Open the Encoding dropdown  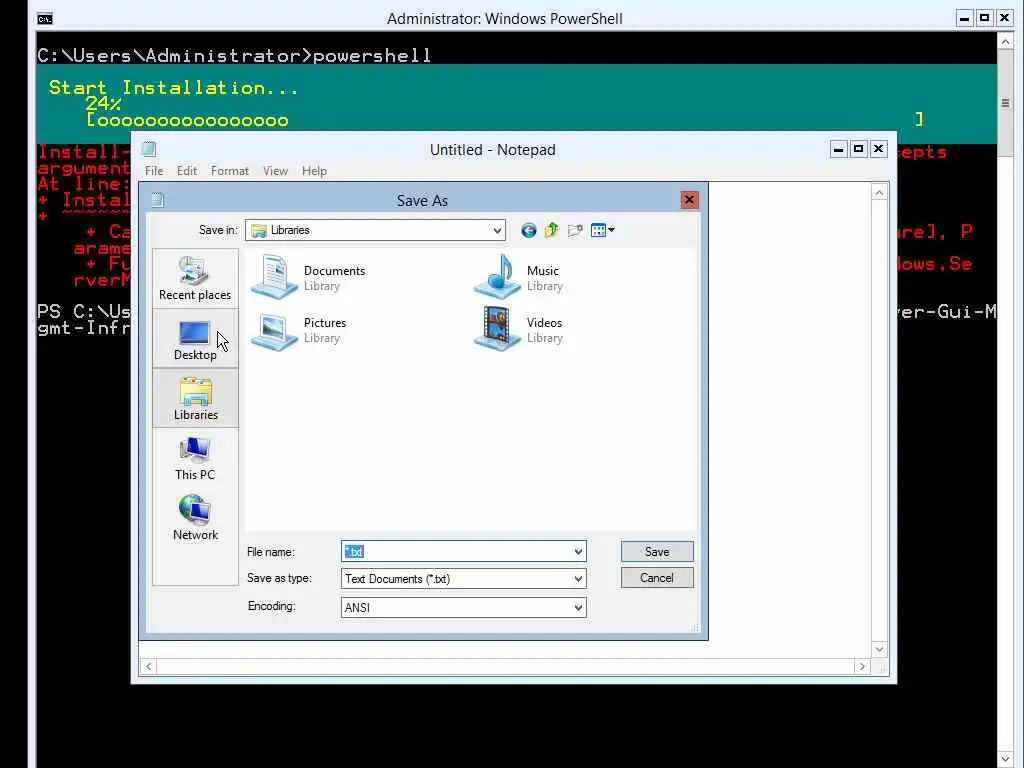(x=578, y=607)
